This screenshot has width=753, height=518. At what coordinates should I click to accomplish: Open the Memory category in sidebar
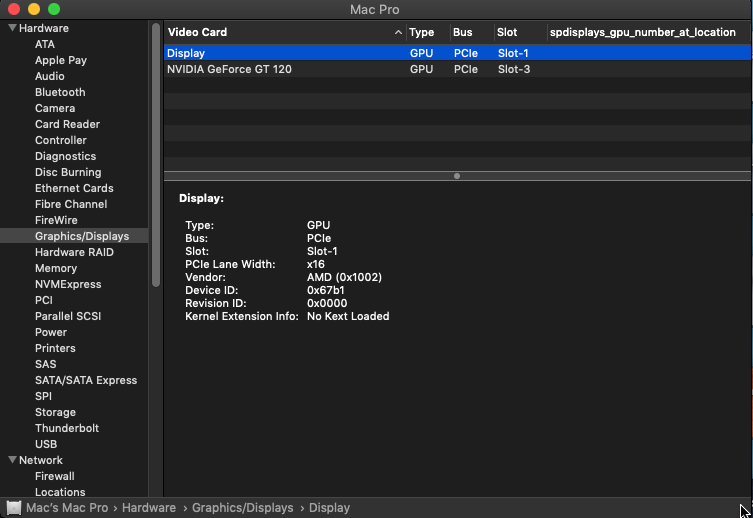(x=56, y=268)
